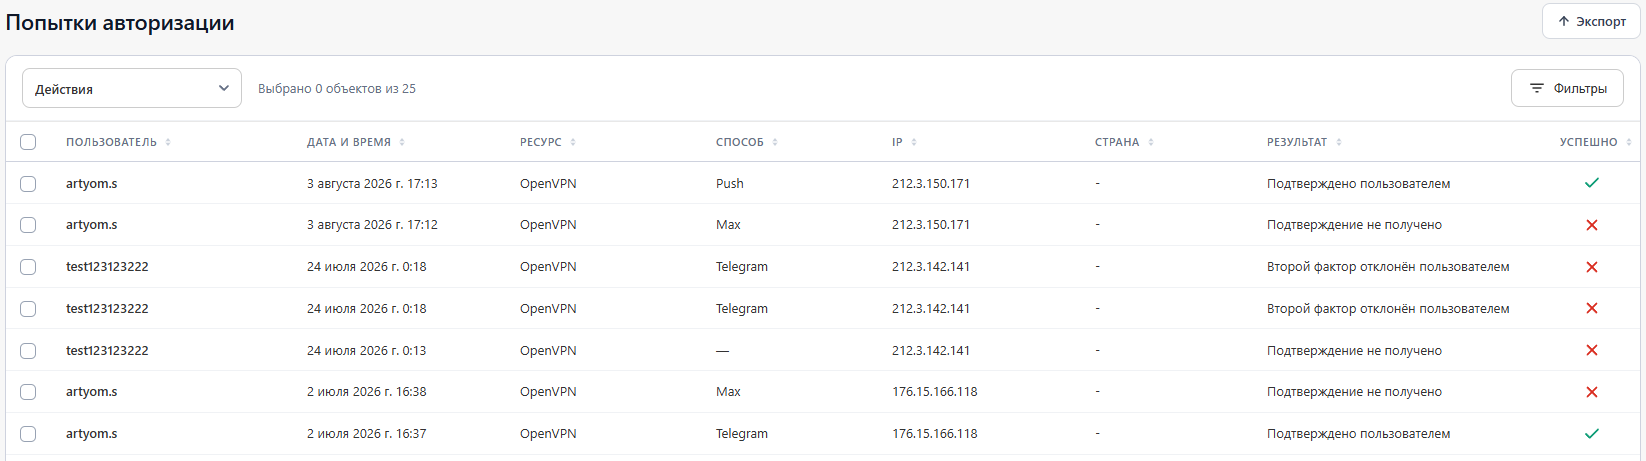Click the red cross for the 17:12 attempt

1592,225
